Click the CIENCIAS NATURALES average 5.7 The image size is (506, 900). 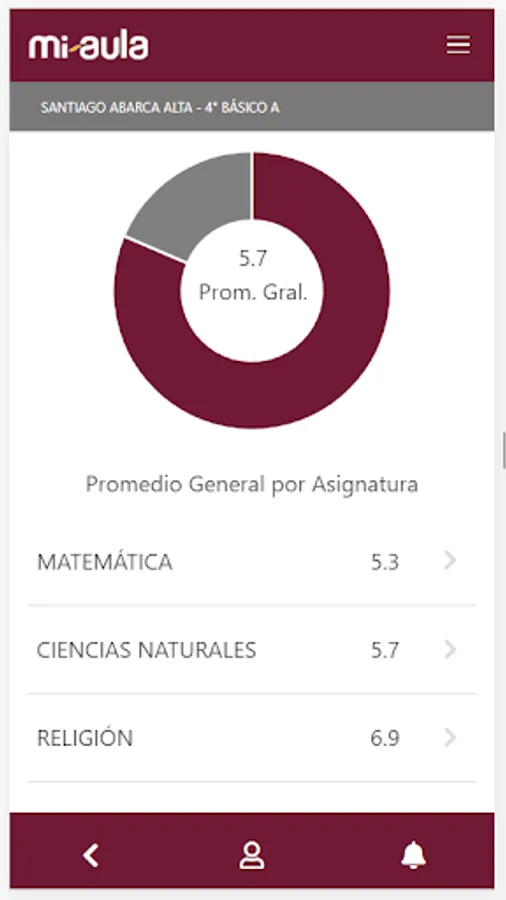pyautogui.click(x=384, y=650)
